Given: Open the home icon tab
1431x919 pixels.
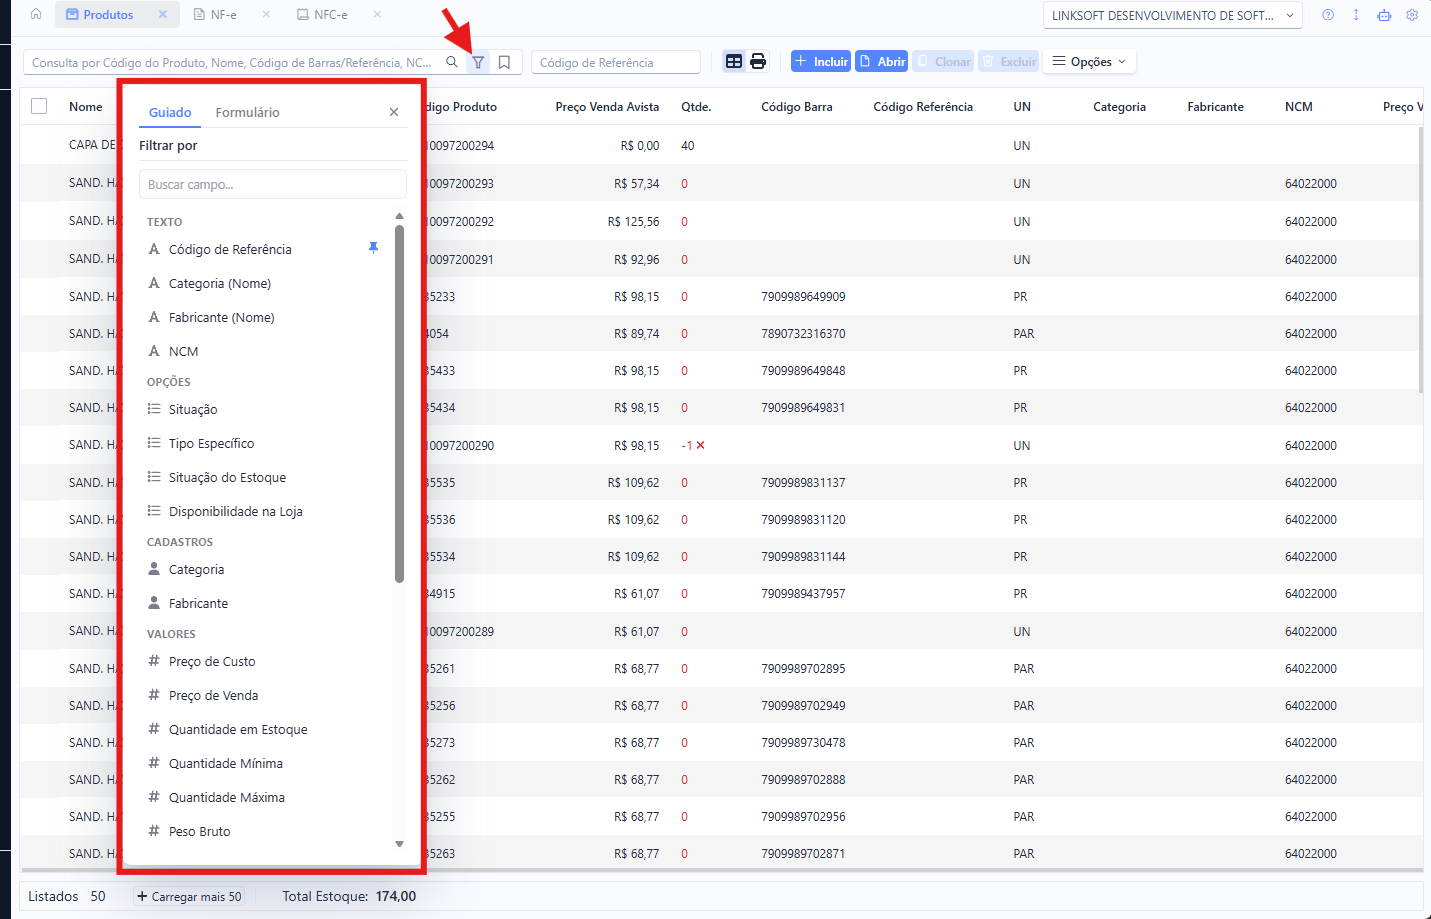Looking at the screenshot, I should [x=36, y=14].
